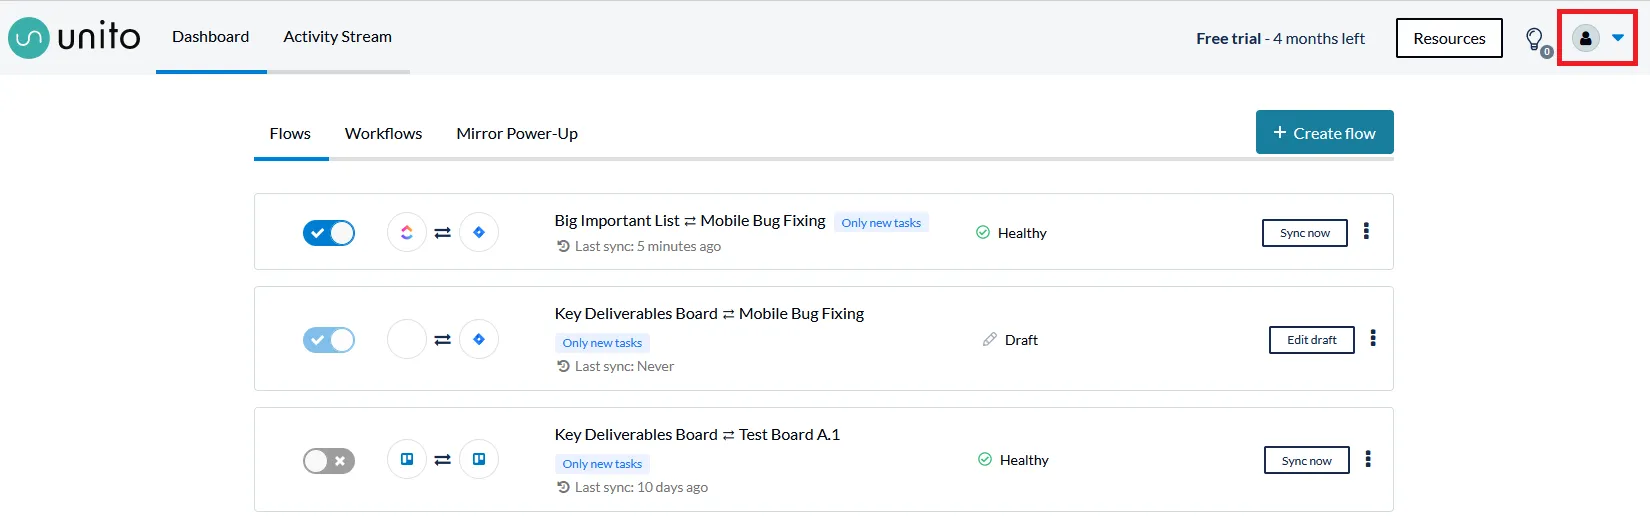The image size is (1650, 524).
Task: Click the left Trello icon in third flow
Action: (407, 460)
